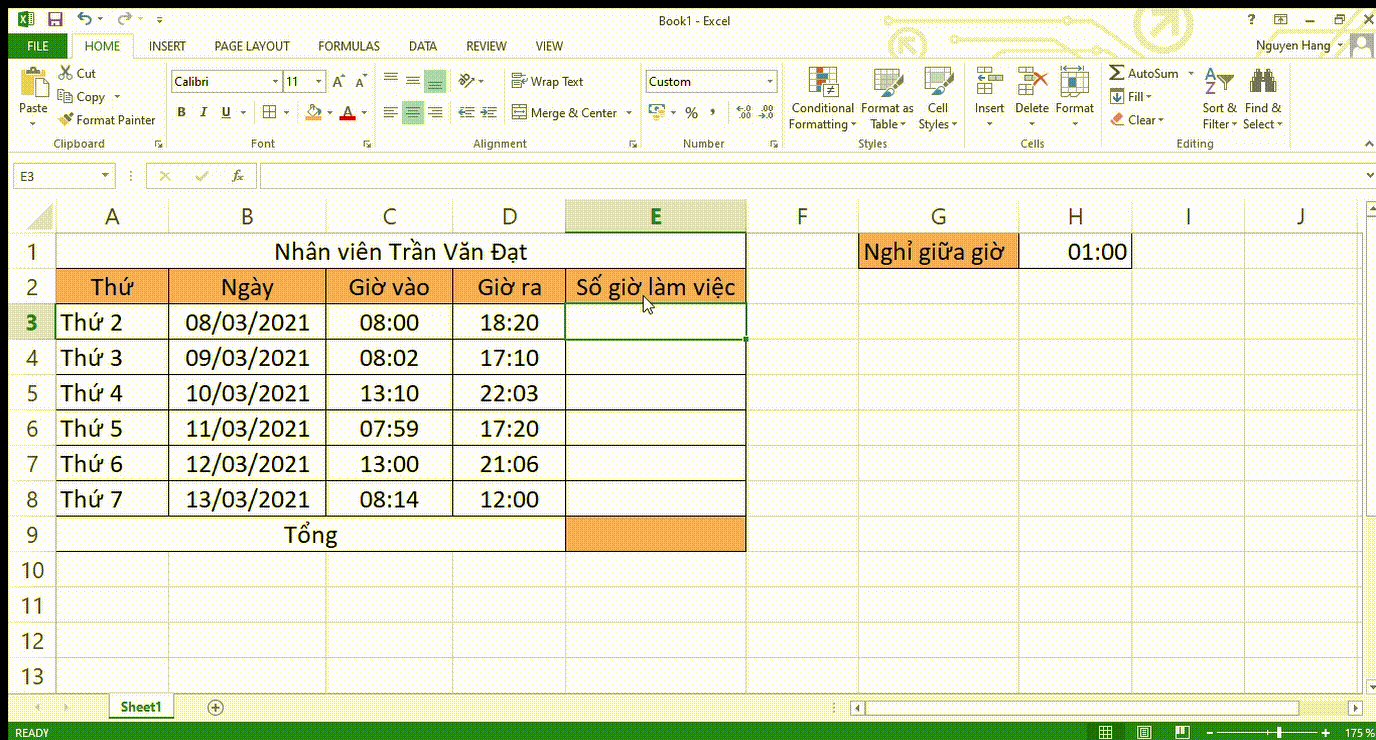Click the AutoSum sigma icon
This screenshot has width=1376, height=740.
click(1117, 73)
